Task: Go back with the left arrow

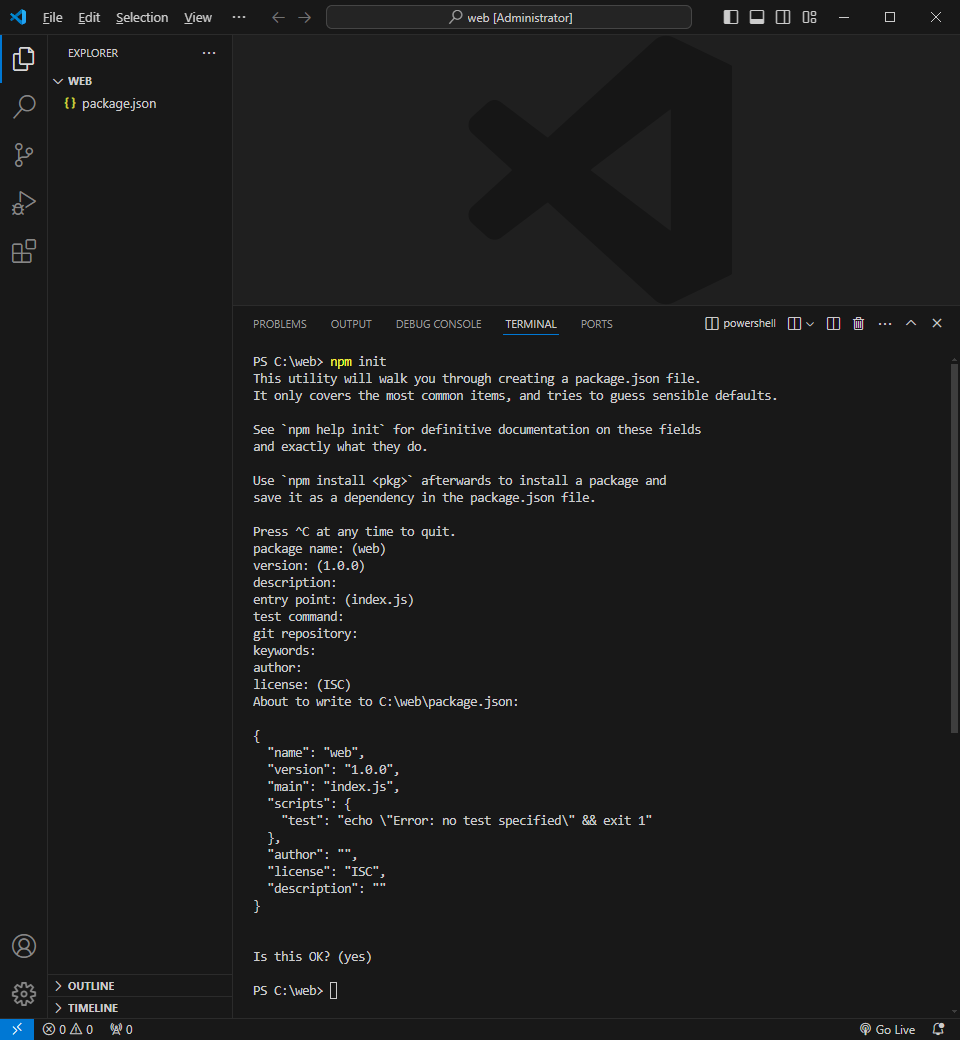Action: pyautogui.click(x=279, y=17)
